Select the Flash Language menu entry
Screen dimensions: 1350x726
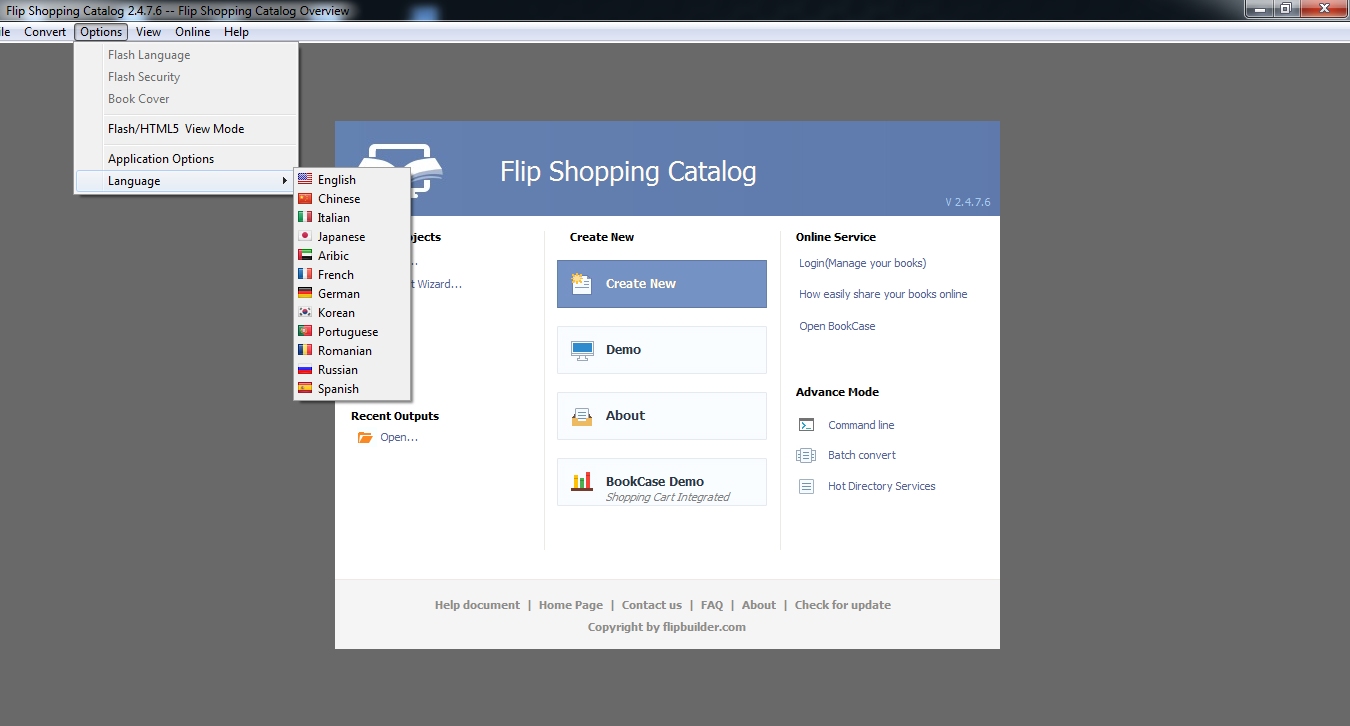click(186, 55)
